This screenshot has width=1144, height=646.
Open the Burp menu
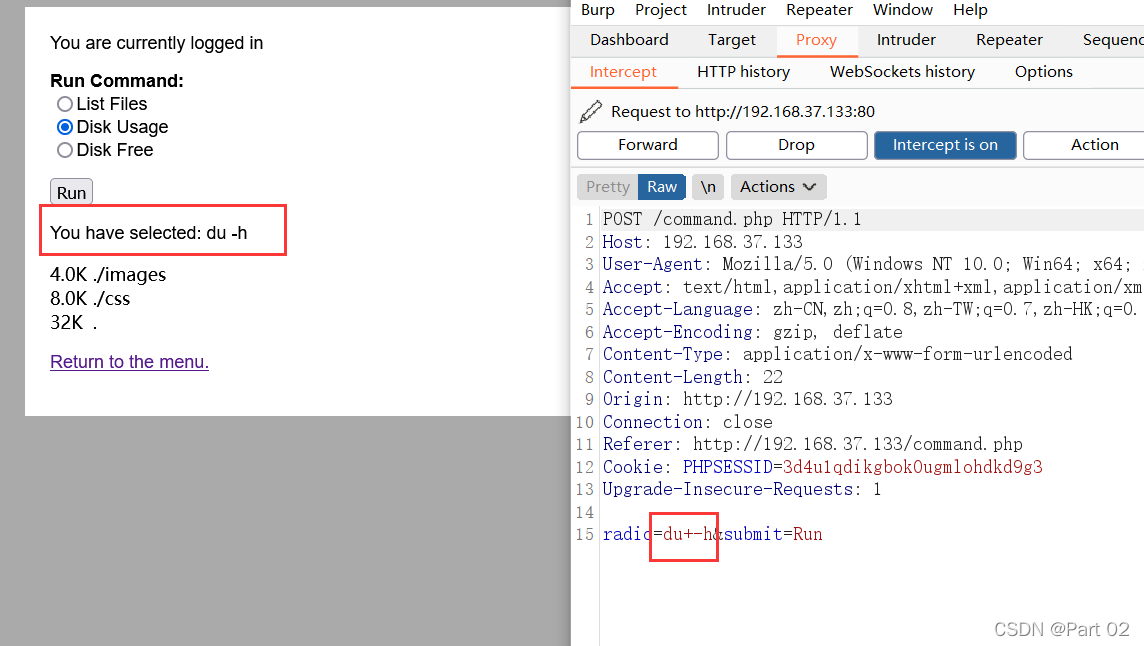598,9
